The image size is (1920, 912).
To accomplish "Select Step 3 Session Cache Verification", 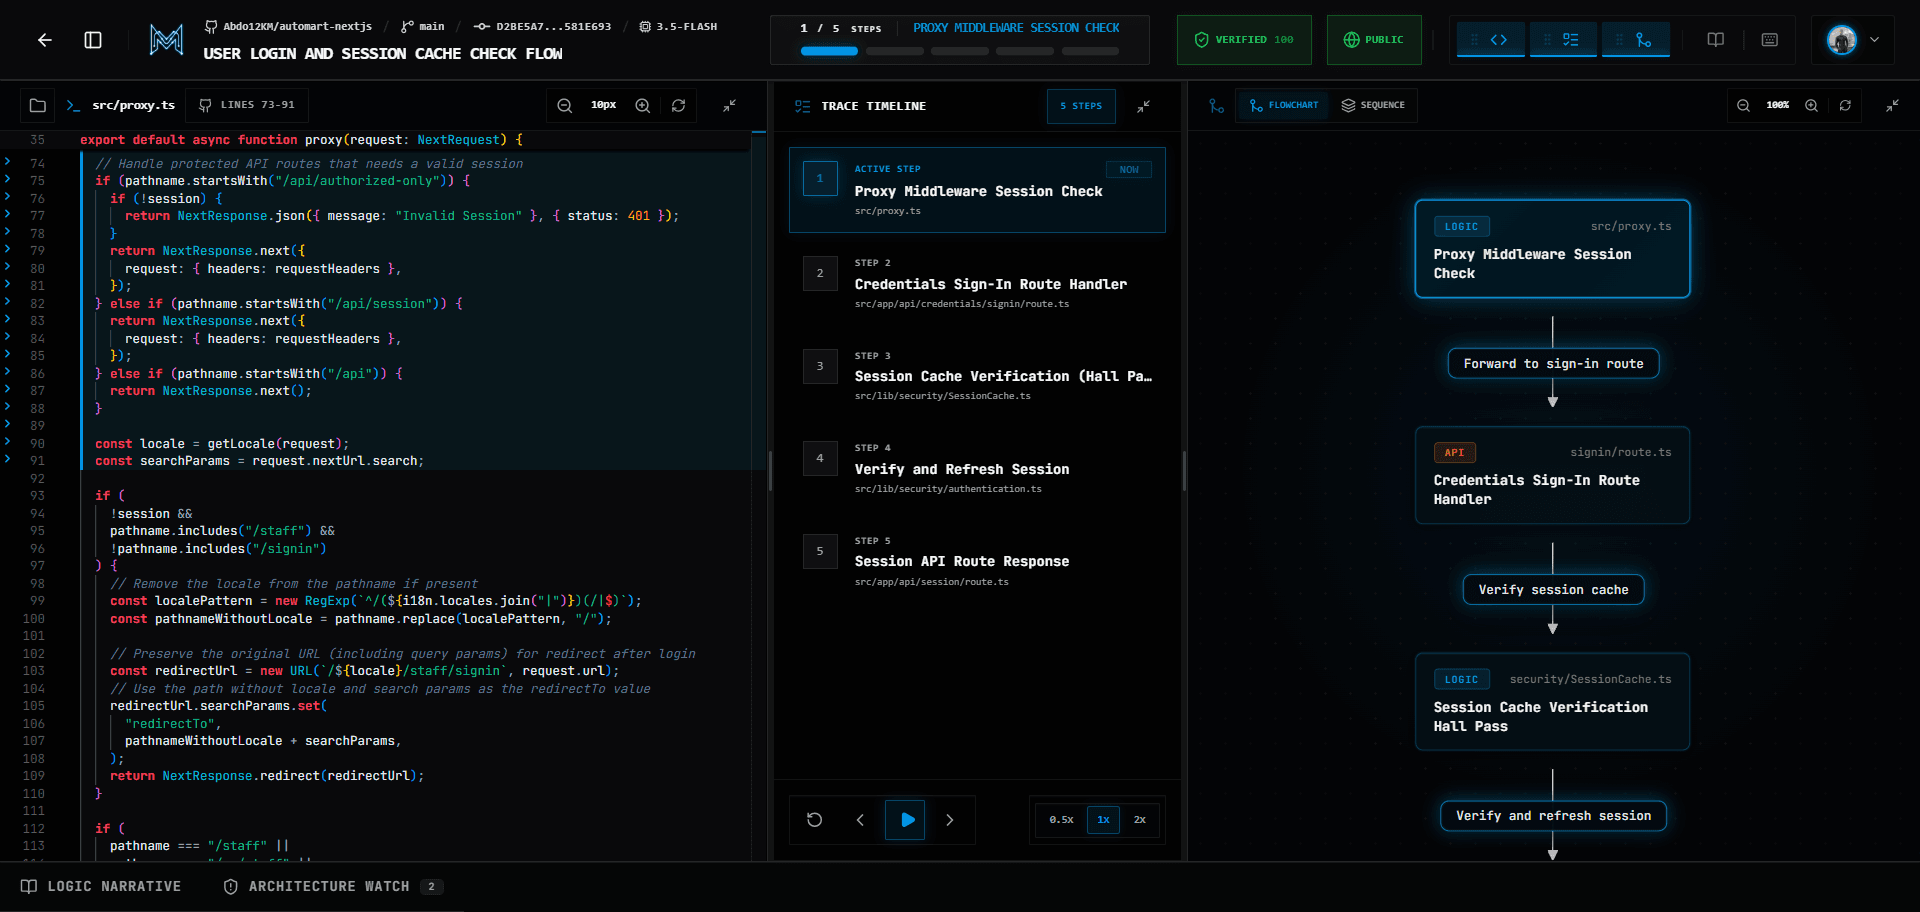I will [x=977, y=376].
